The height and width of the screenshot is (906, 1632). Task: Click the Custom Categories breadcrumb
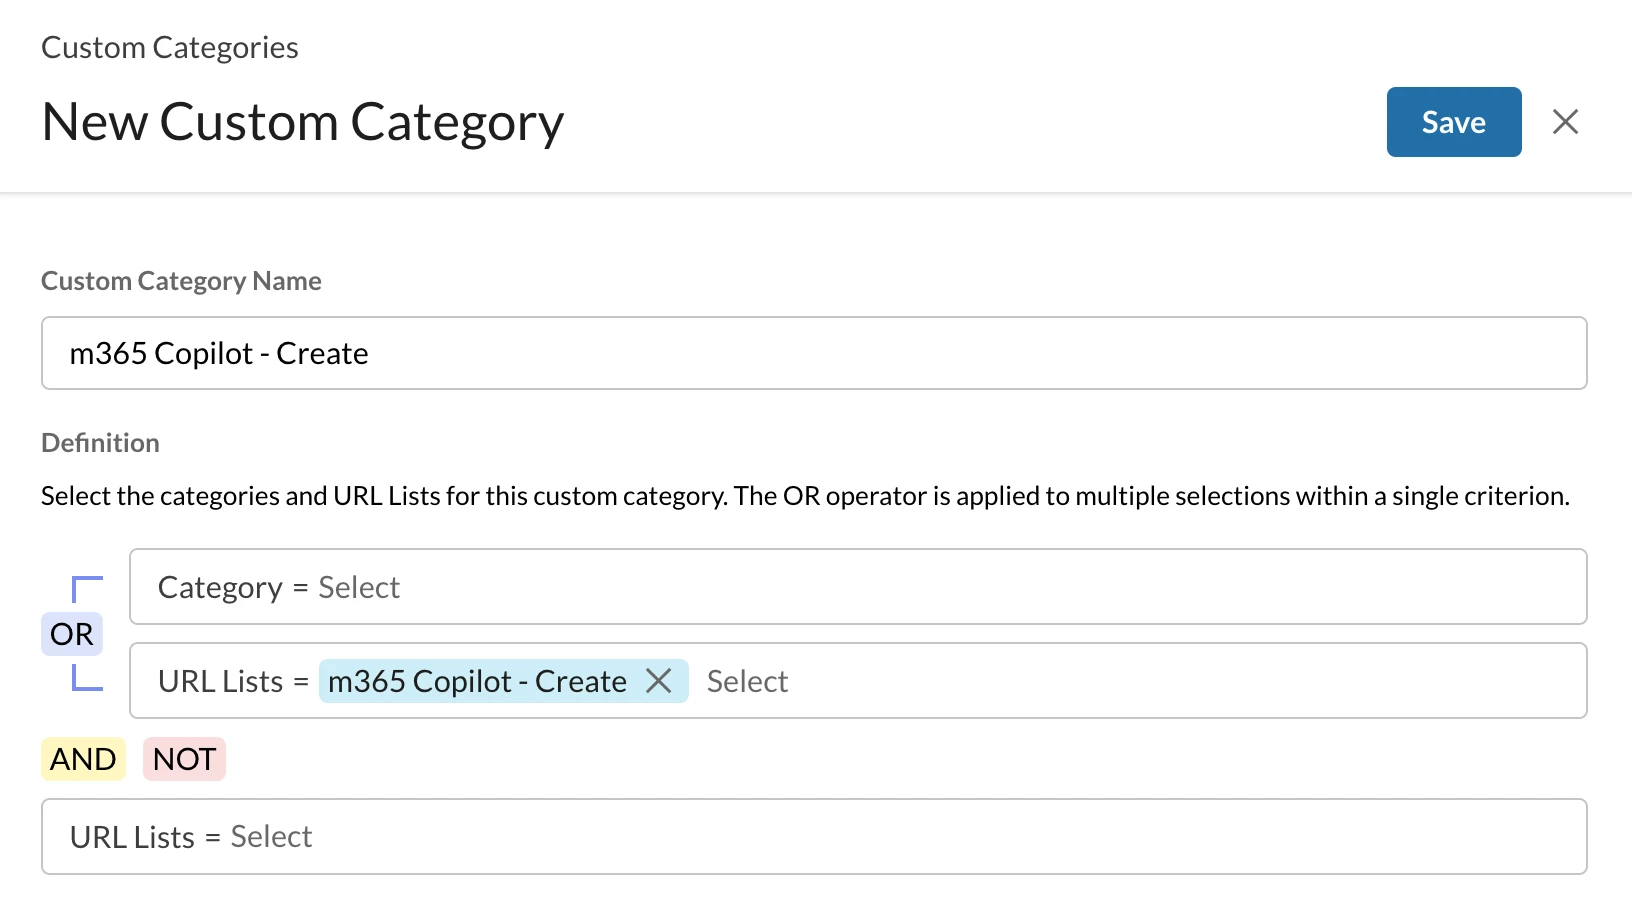click(170, 47)
